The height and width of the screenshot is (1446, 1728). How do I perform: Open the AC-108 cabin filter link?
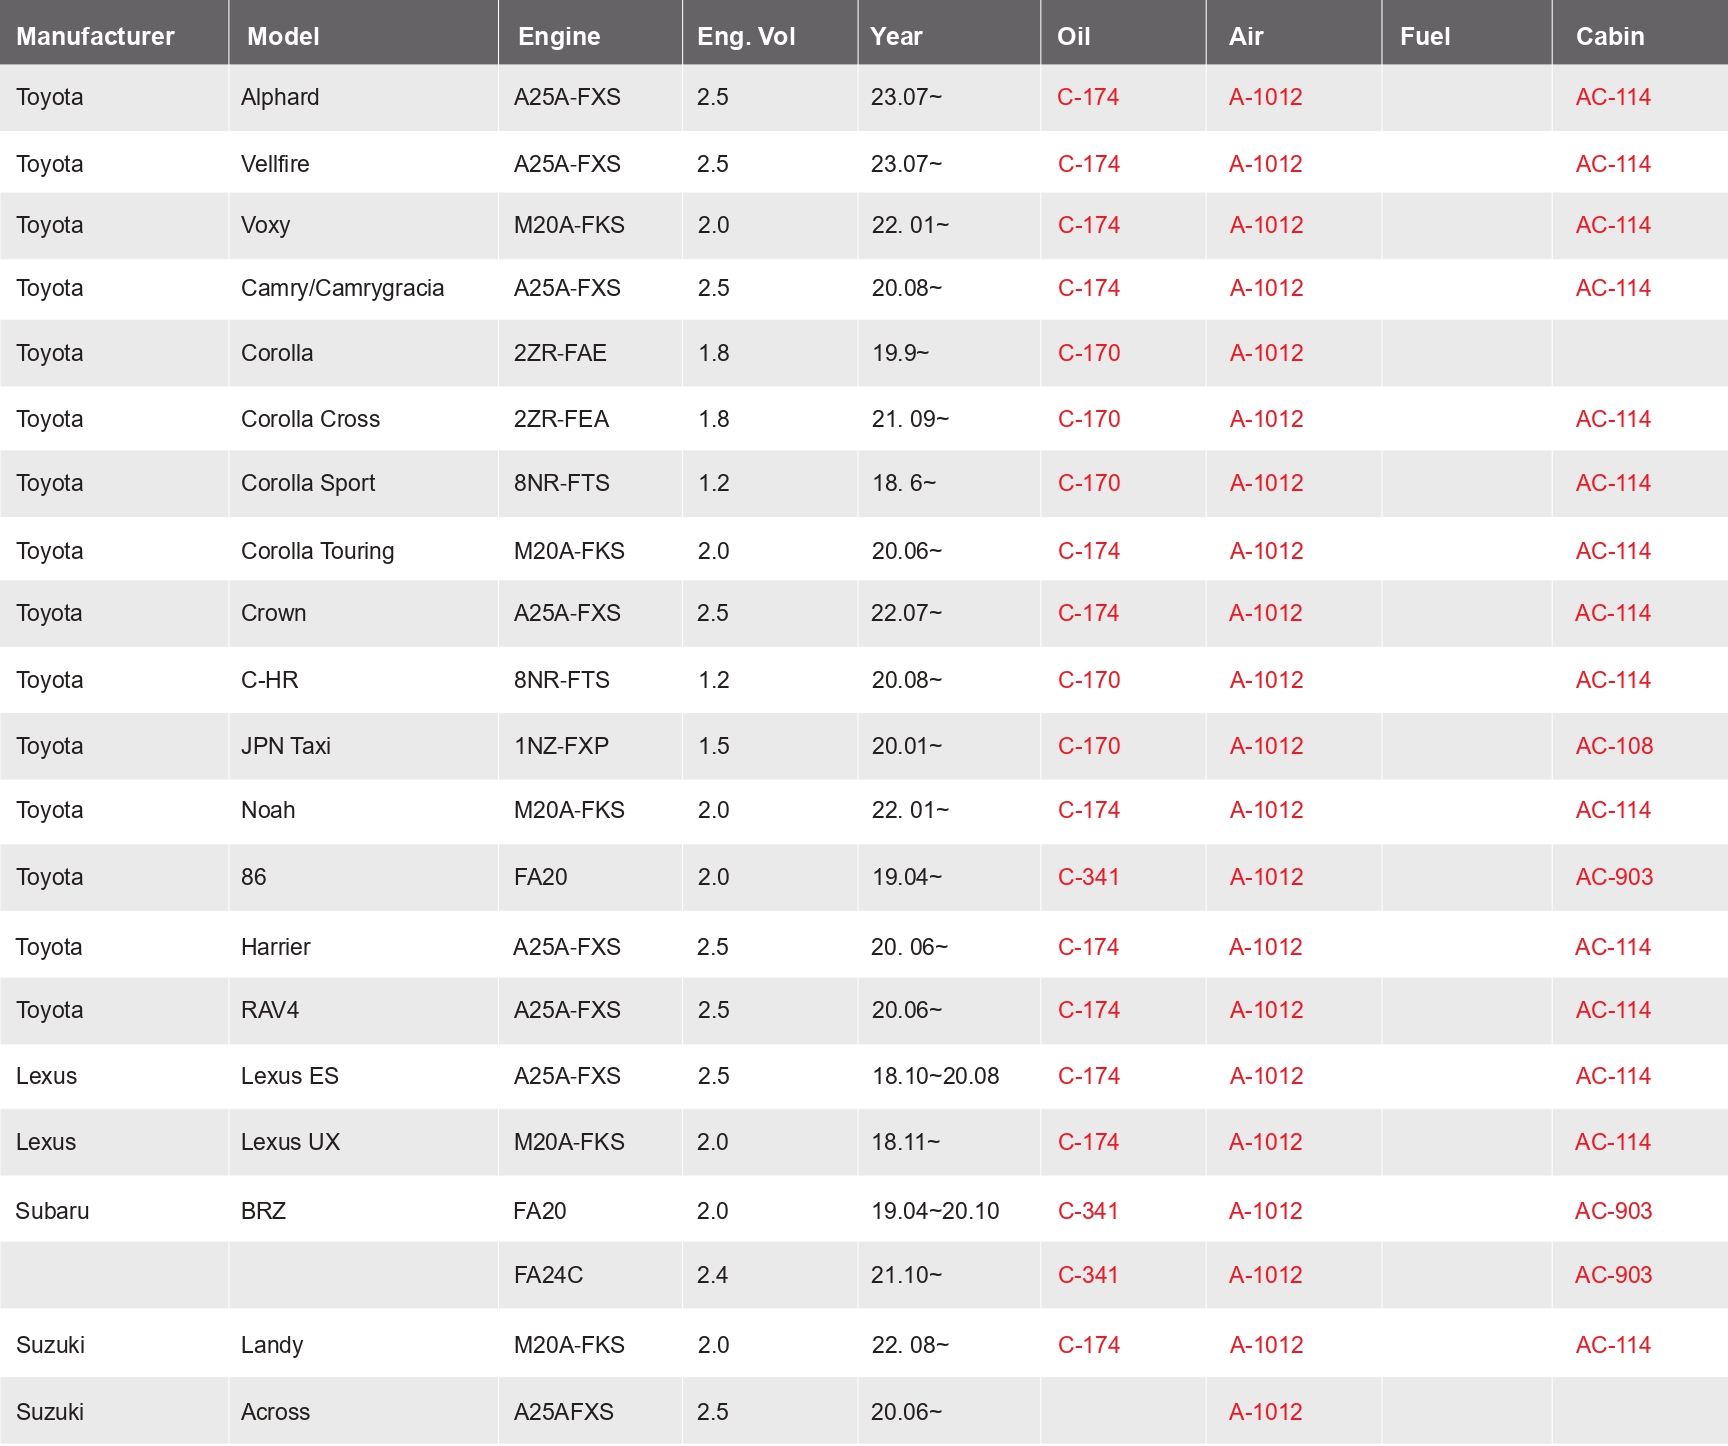(1614, 746)
